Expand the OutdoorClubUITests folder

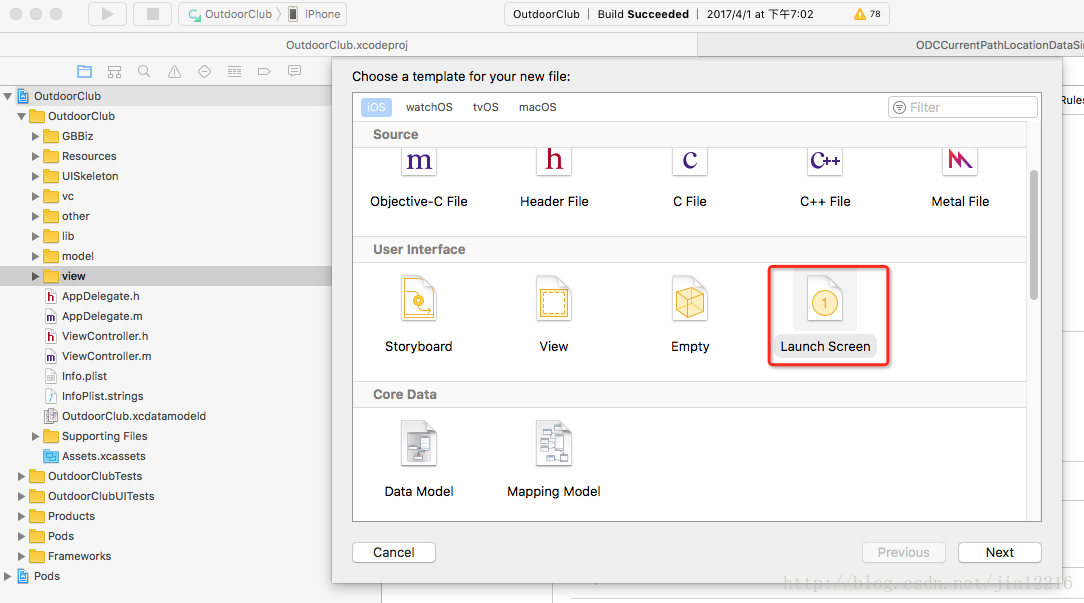[21, 497]
